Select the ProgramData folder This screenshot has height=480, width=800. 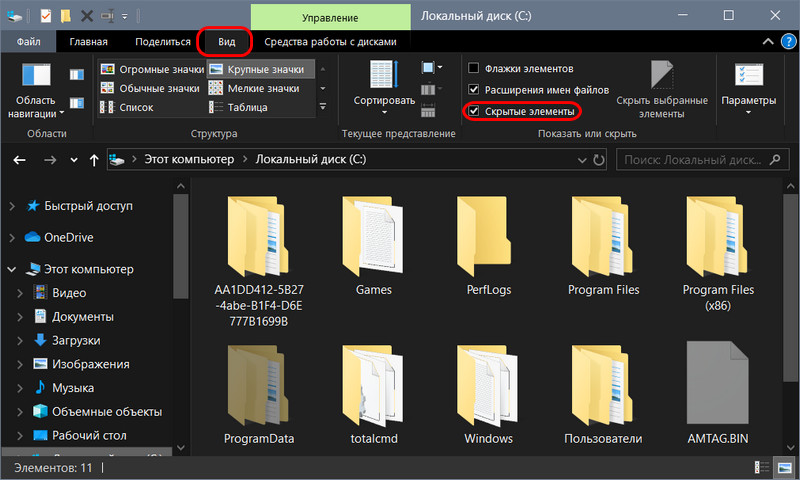(259, 394)
